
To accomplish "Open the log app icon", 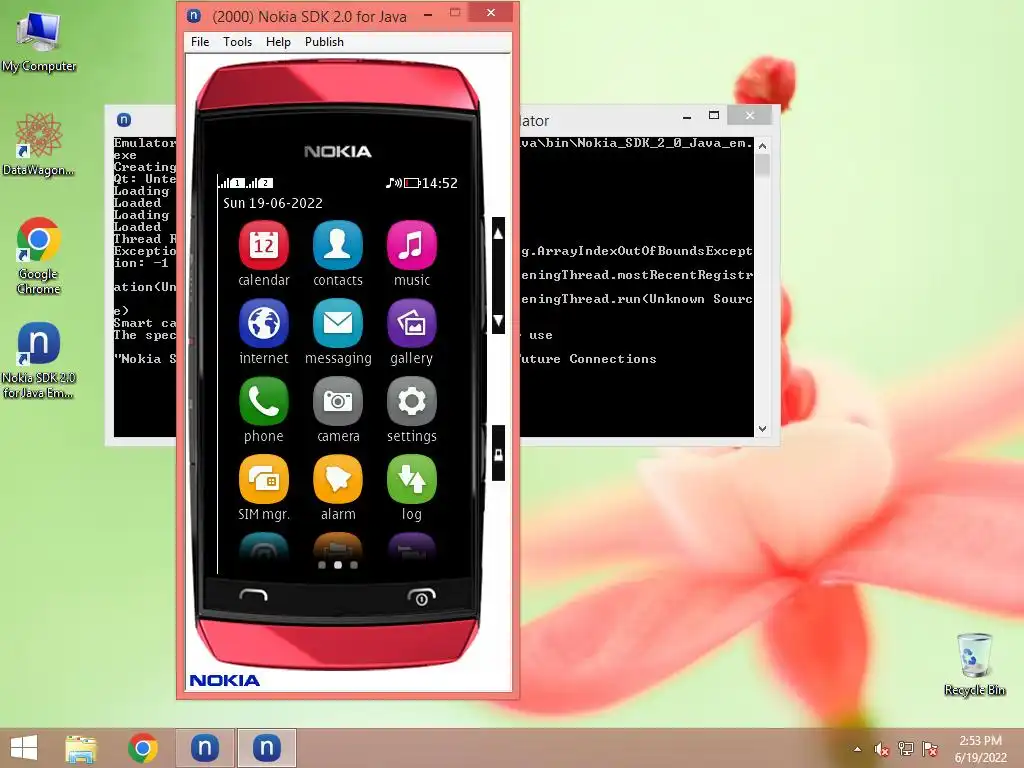I will 411,479.
